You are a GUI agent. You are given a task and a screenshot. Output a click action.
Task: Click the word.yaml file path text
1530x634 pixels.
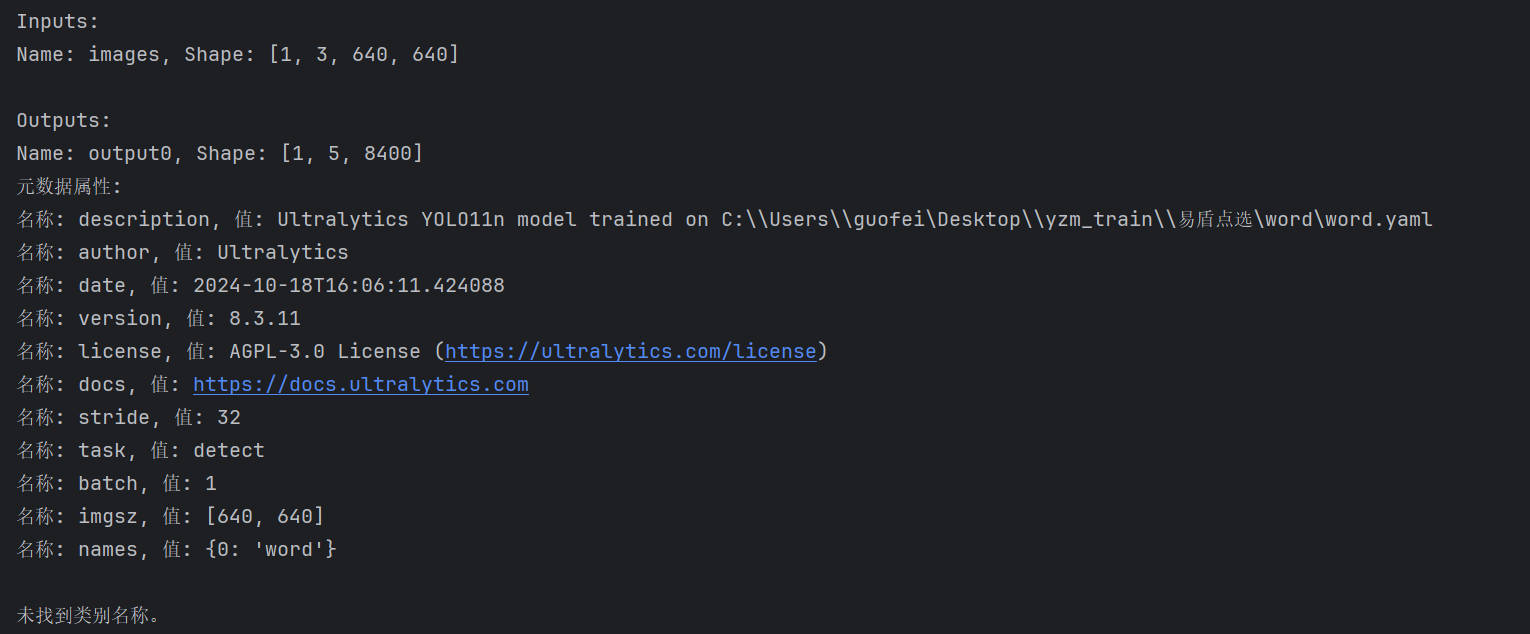(x=1379, y=219)
